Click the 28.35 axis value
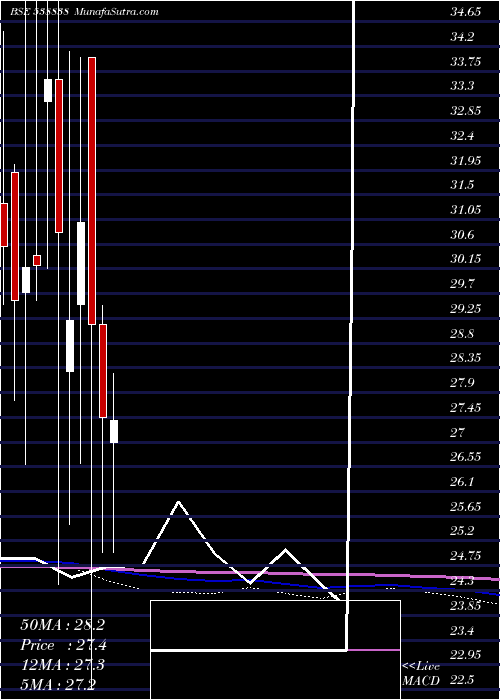Image resolution: width=500 pixels, height=700 pixels. (466, 358)
